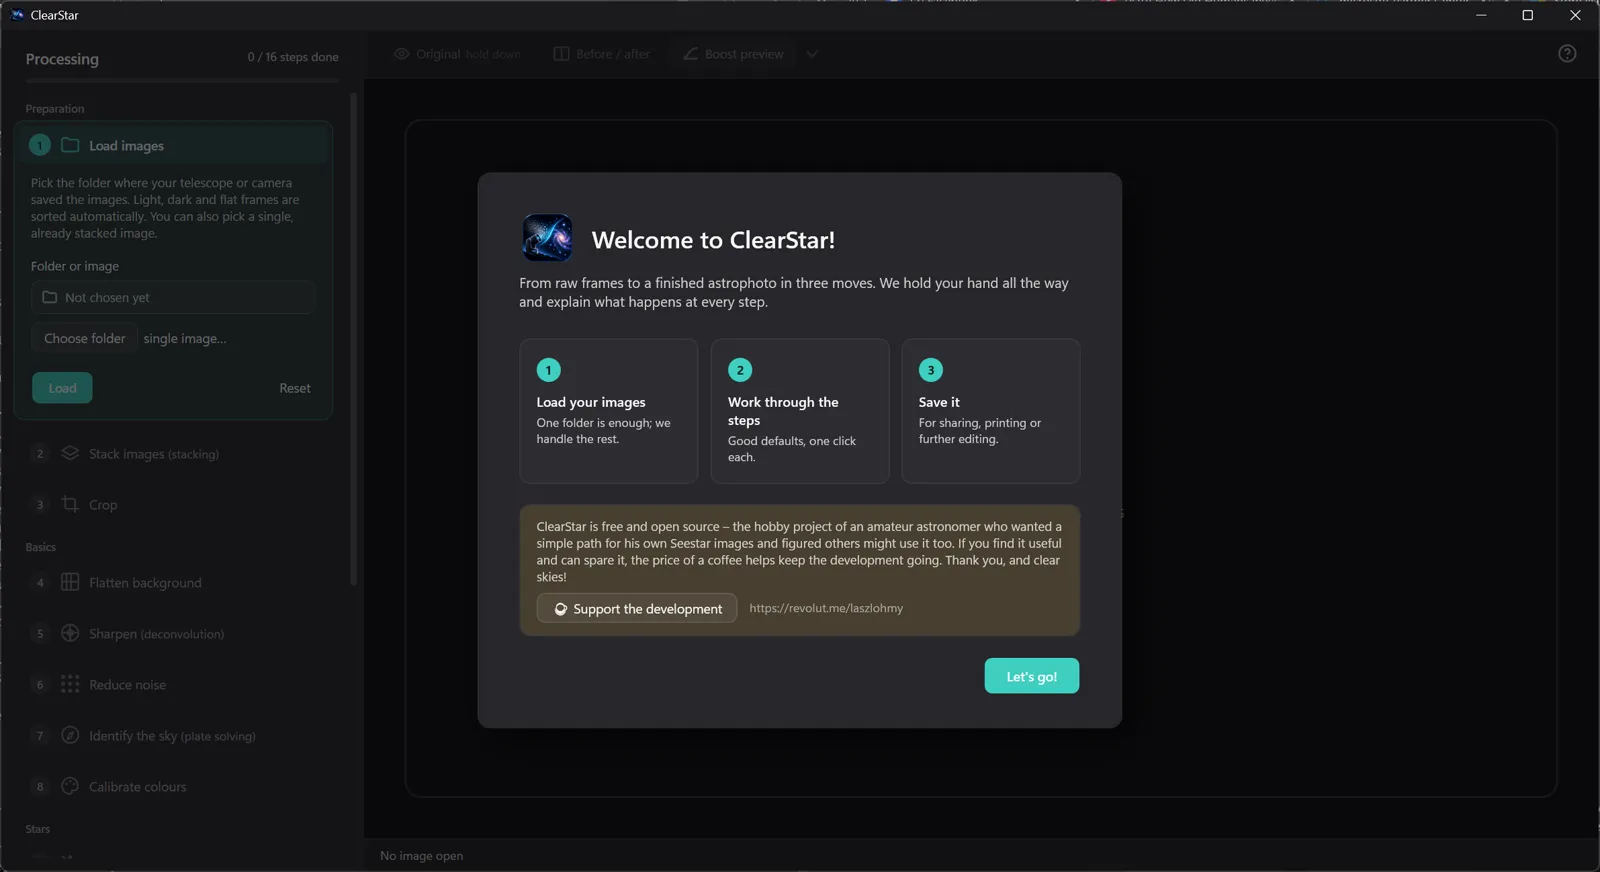Click the Processing panel title
The width and height of the screenshot is (1600, 872).
point(62,59)
